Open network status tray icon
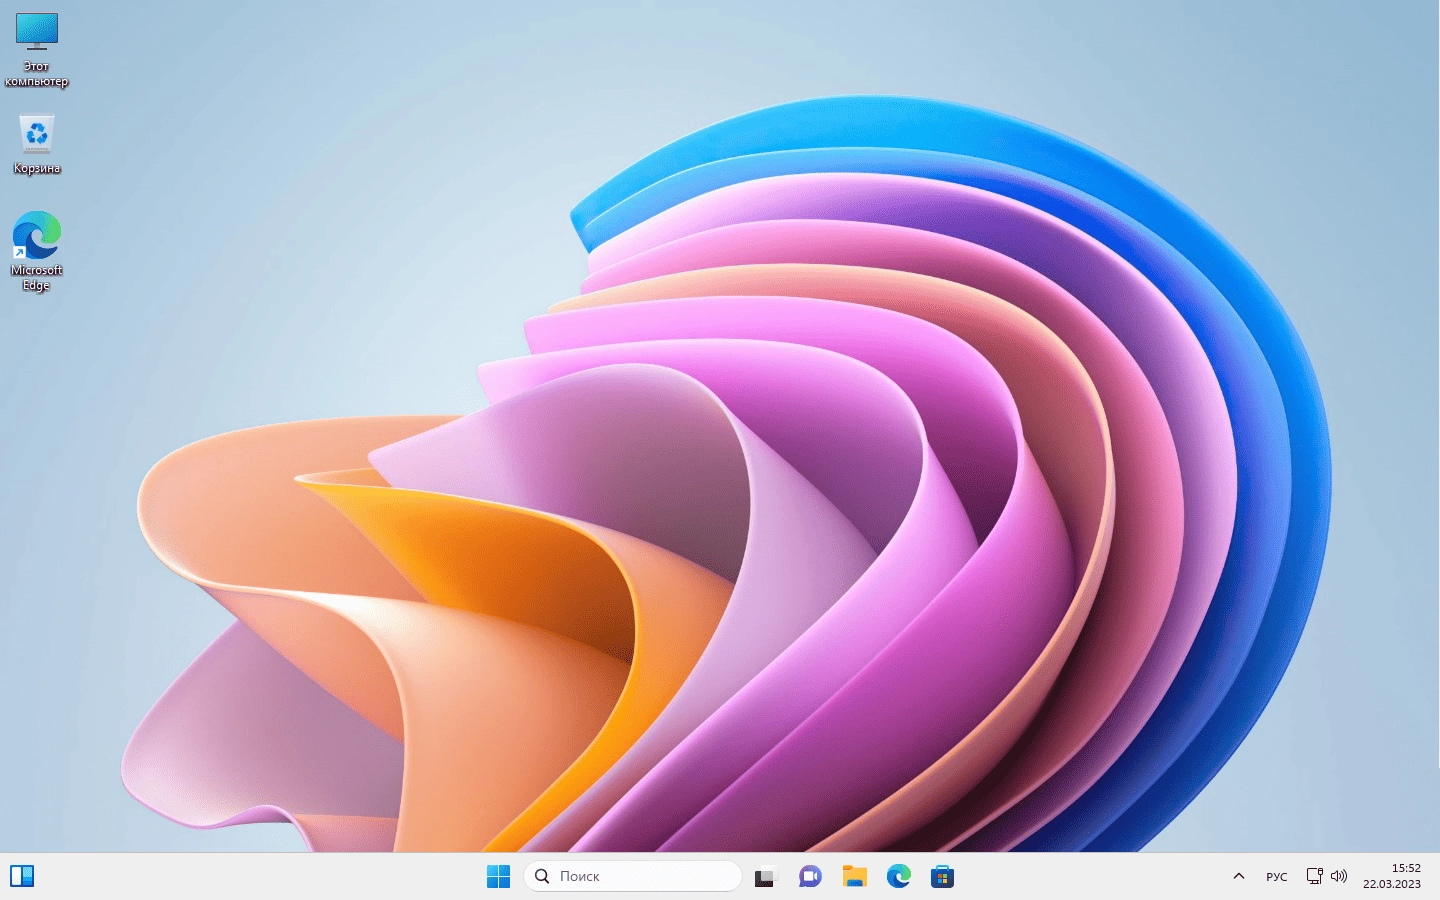The height and width of the screenshot is (900, 1440). [1315, 876]
